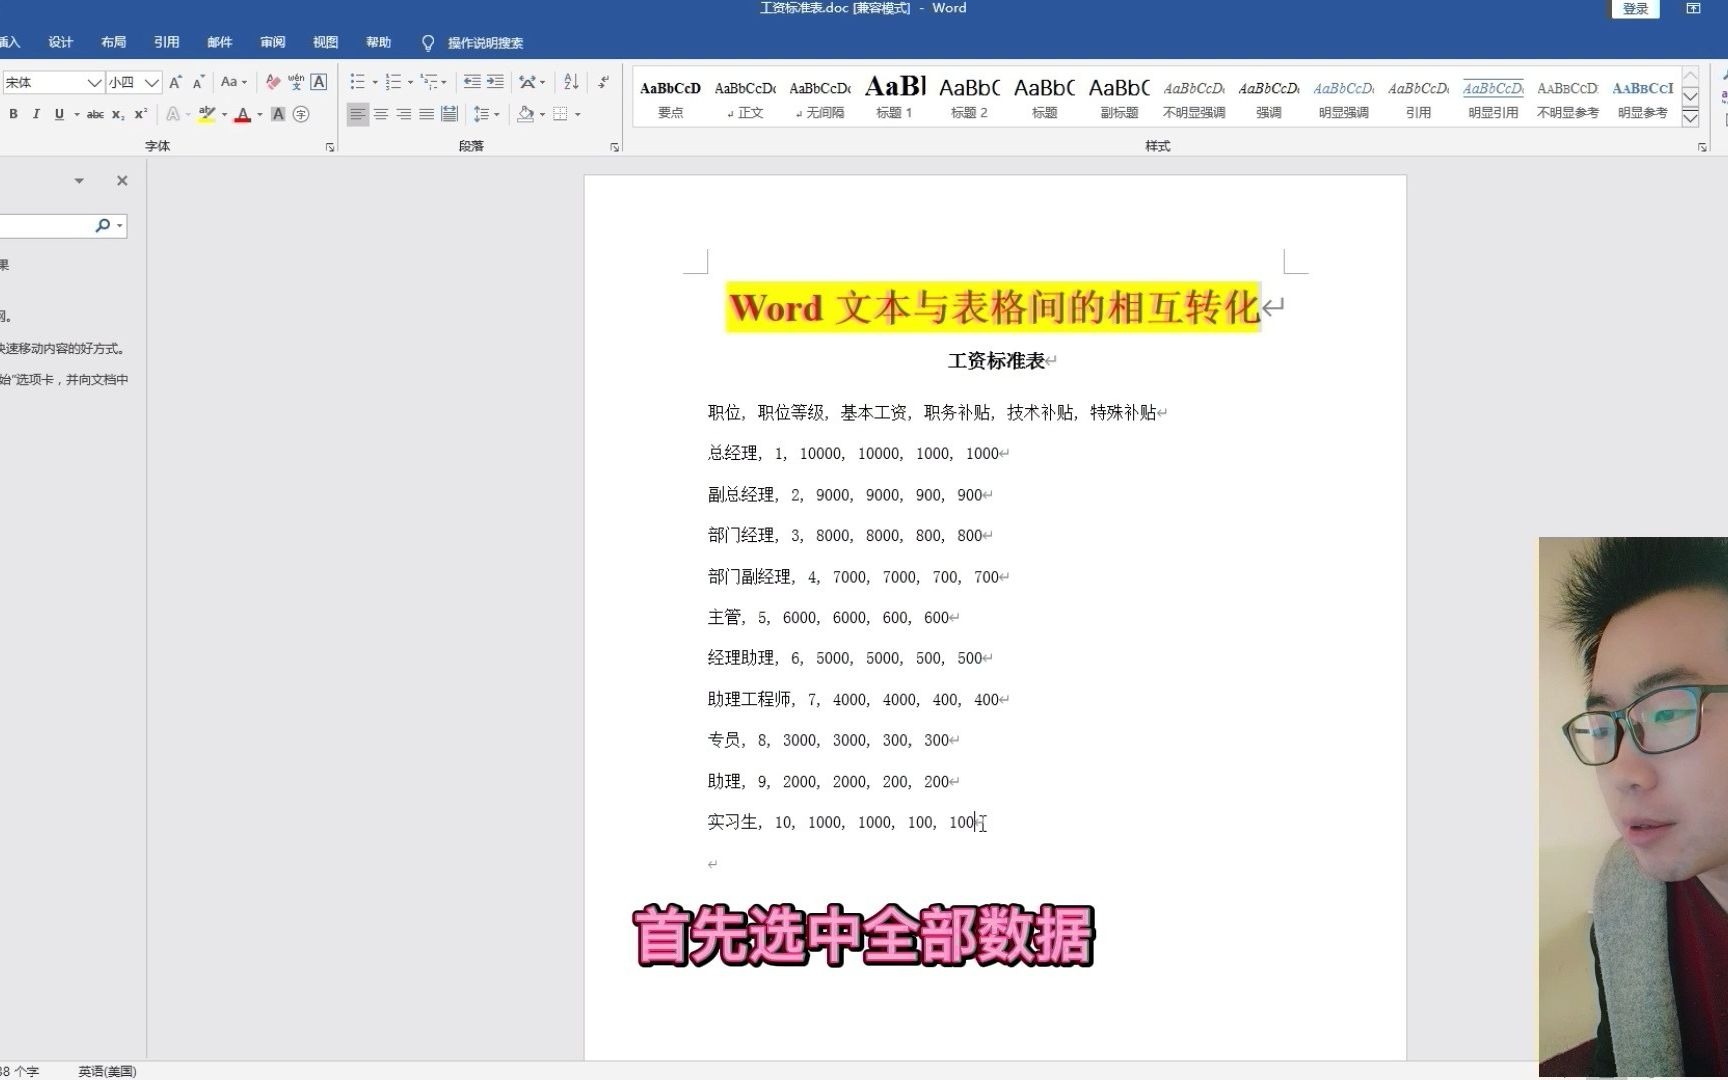Screen dimensions: 1728x1080
Task: Open the phonetic guide (wén) tool
Action: [296, 82]
